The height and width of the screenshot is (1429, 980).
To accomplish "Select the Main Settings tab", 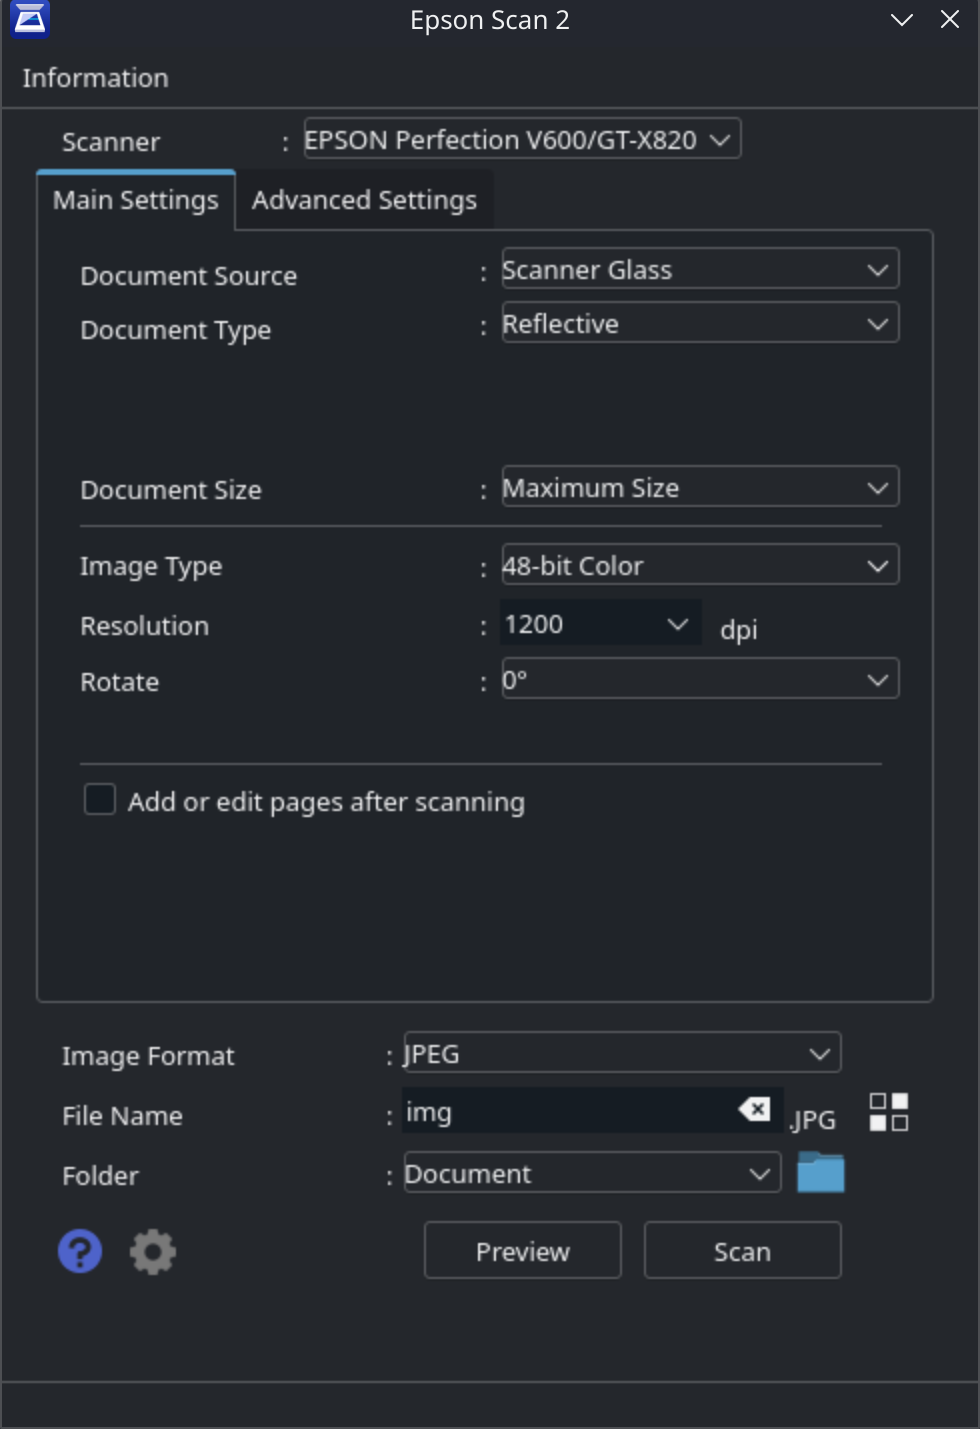I will 136,200.
